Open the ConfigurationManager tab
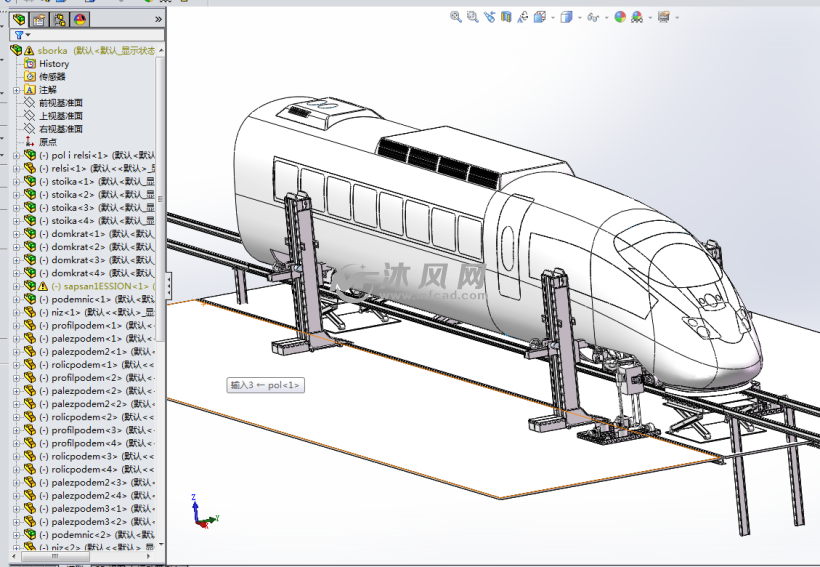The height and width of the screenshot is (567, 820). pos(59,19)
